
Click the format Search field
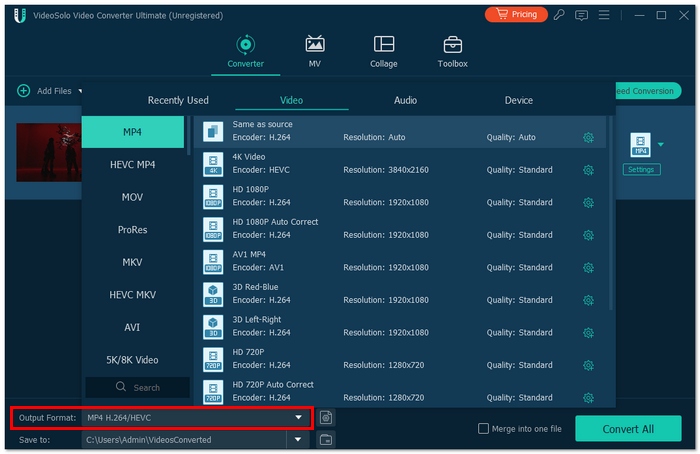pyautogui.click(x=138, y=387)
